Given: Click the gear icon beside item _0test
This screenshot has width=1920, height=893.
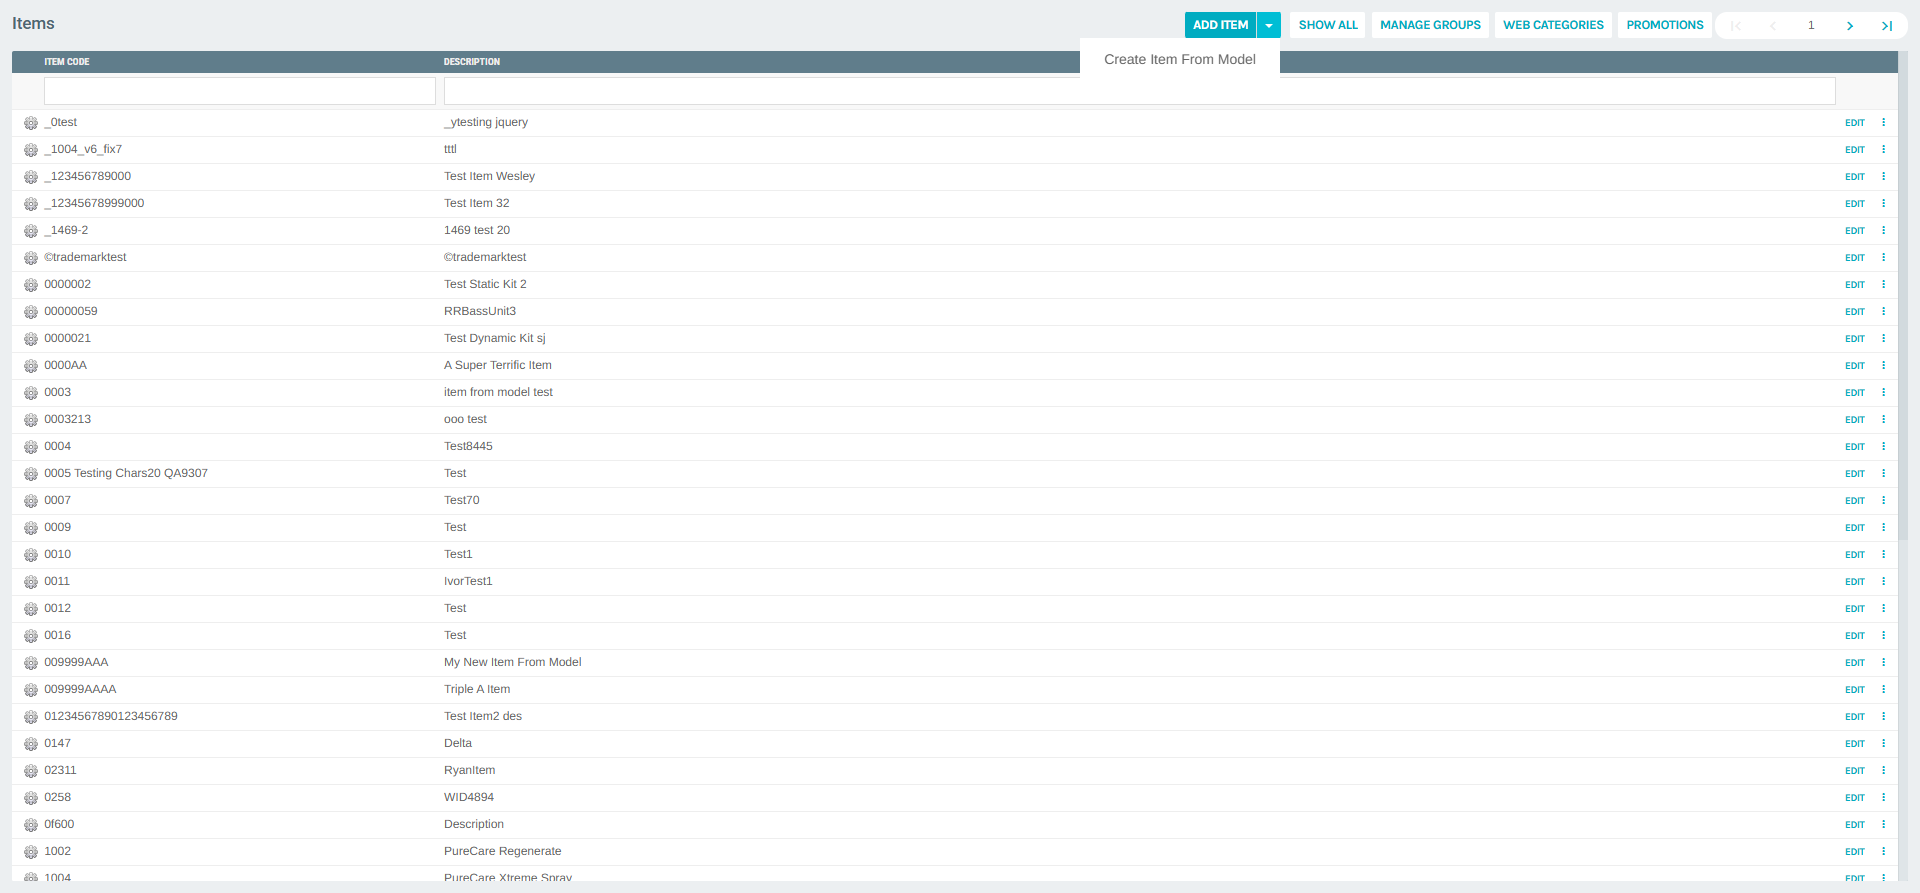Looking at the screenshot, I should (x=31, y=123).
